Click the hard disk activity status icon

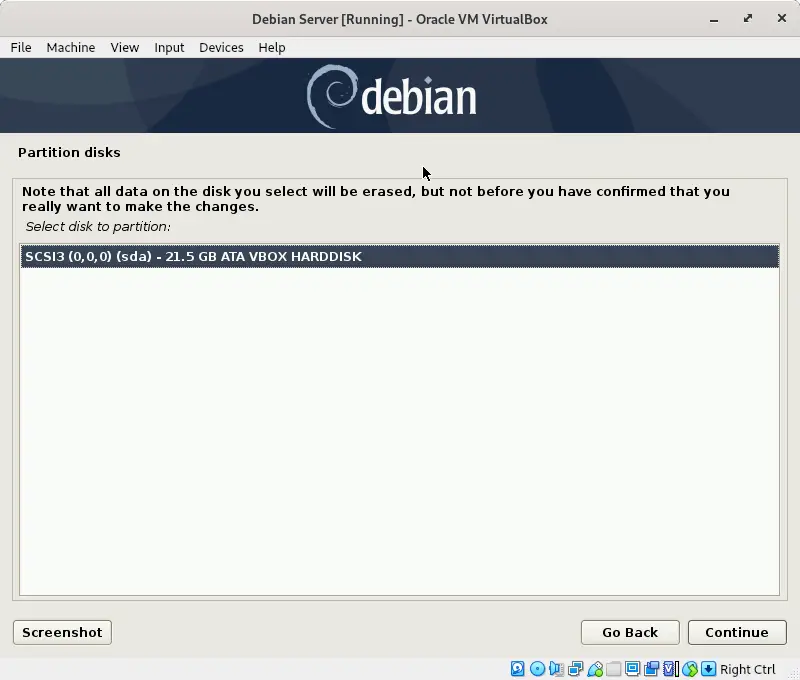coord(517,669)
